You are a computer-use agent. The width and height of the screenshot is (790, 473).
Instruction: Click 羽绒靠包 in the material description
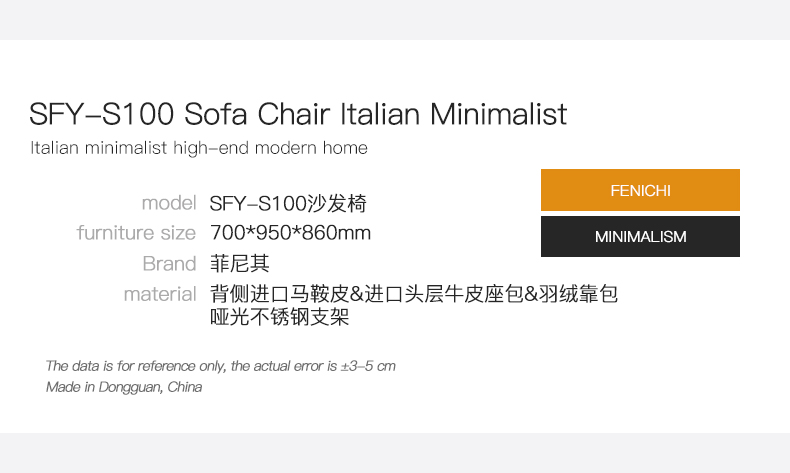pos(578,294)
